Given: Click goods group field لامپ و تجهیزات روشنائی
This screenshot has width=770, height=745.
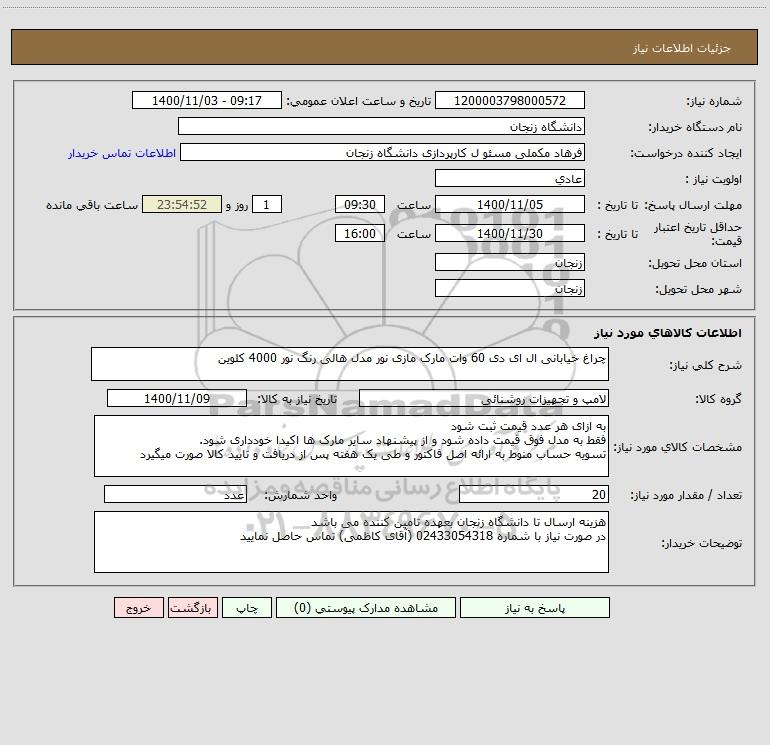Looking at the screenshot, I should click(x=484, y=398).
